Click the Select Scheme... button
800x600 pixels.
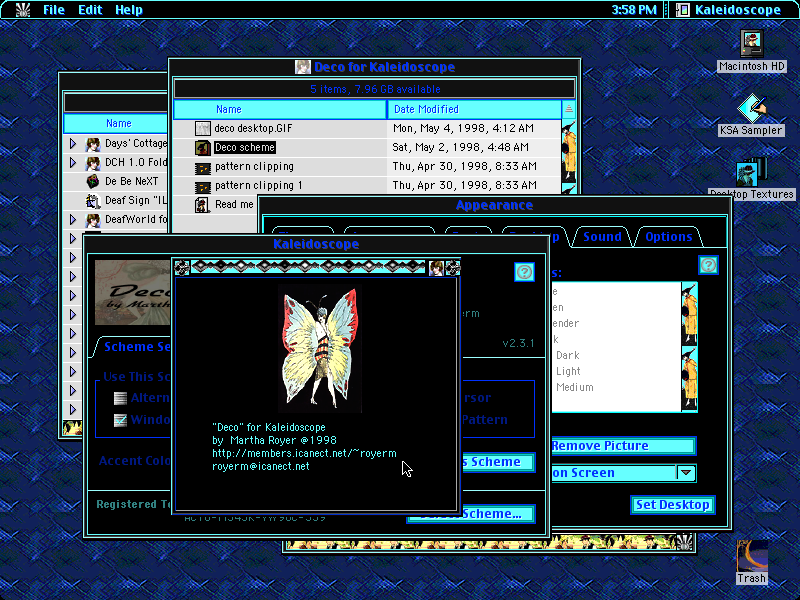[497, 514]
